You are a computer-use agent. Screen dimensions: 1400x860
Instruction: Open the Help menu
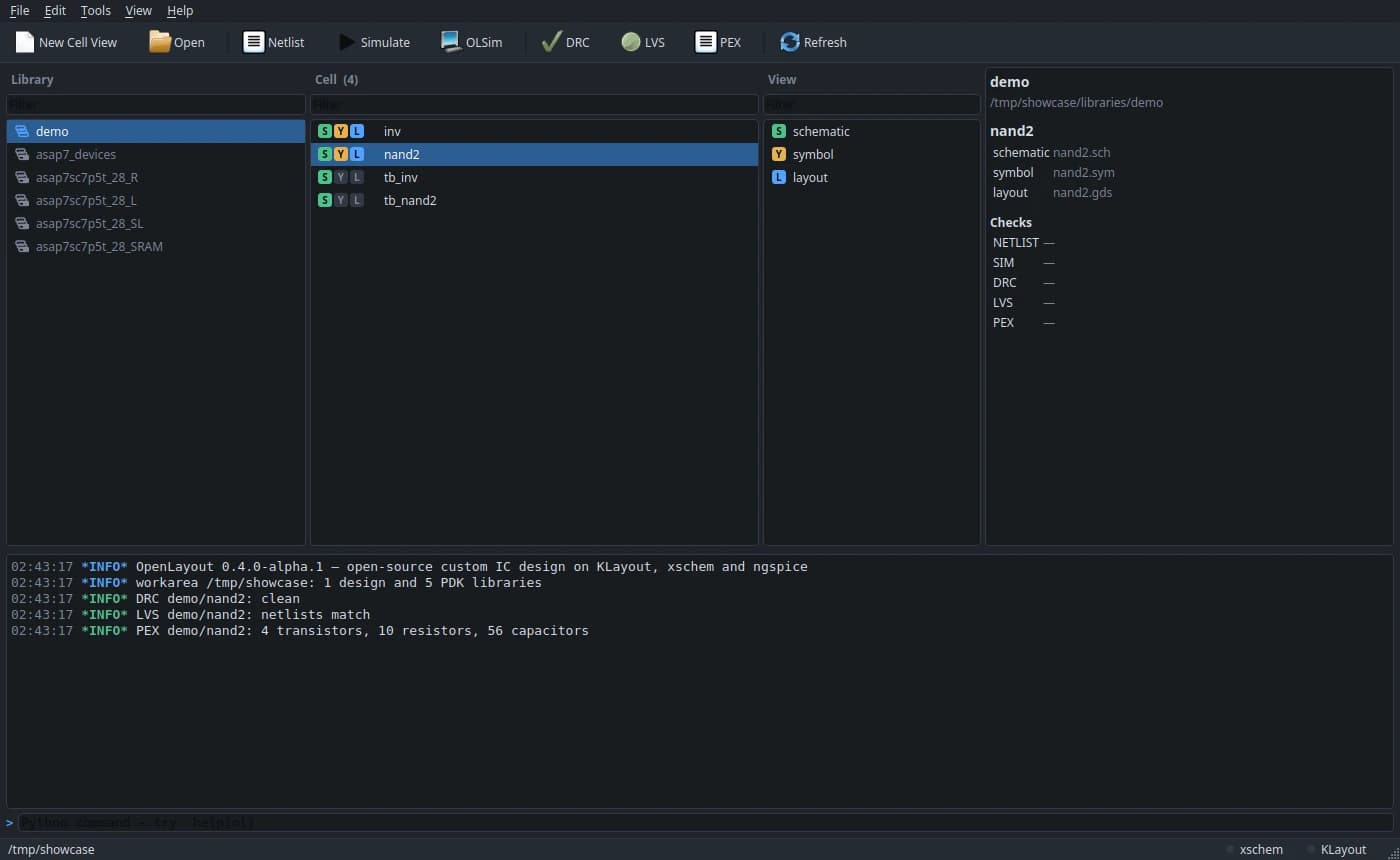(180, 10)
